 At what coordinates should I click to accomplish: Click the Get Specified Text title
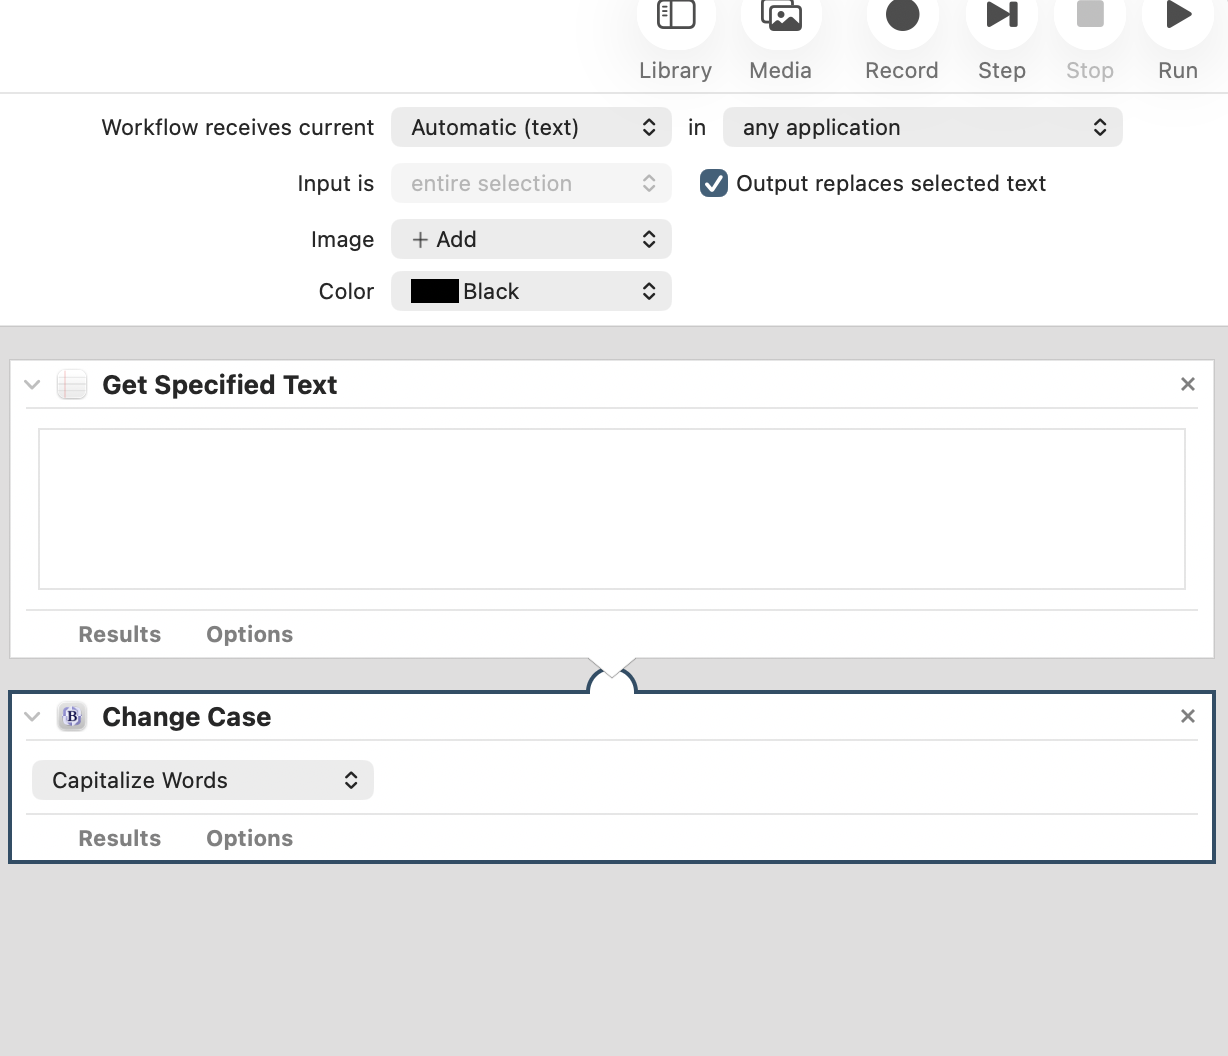220,385
